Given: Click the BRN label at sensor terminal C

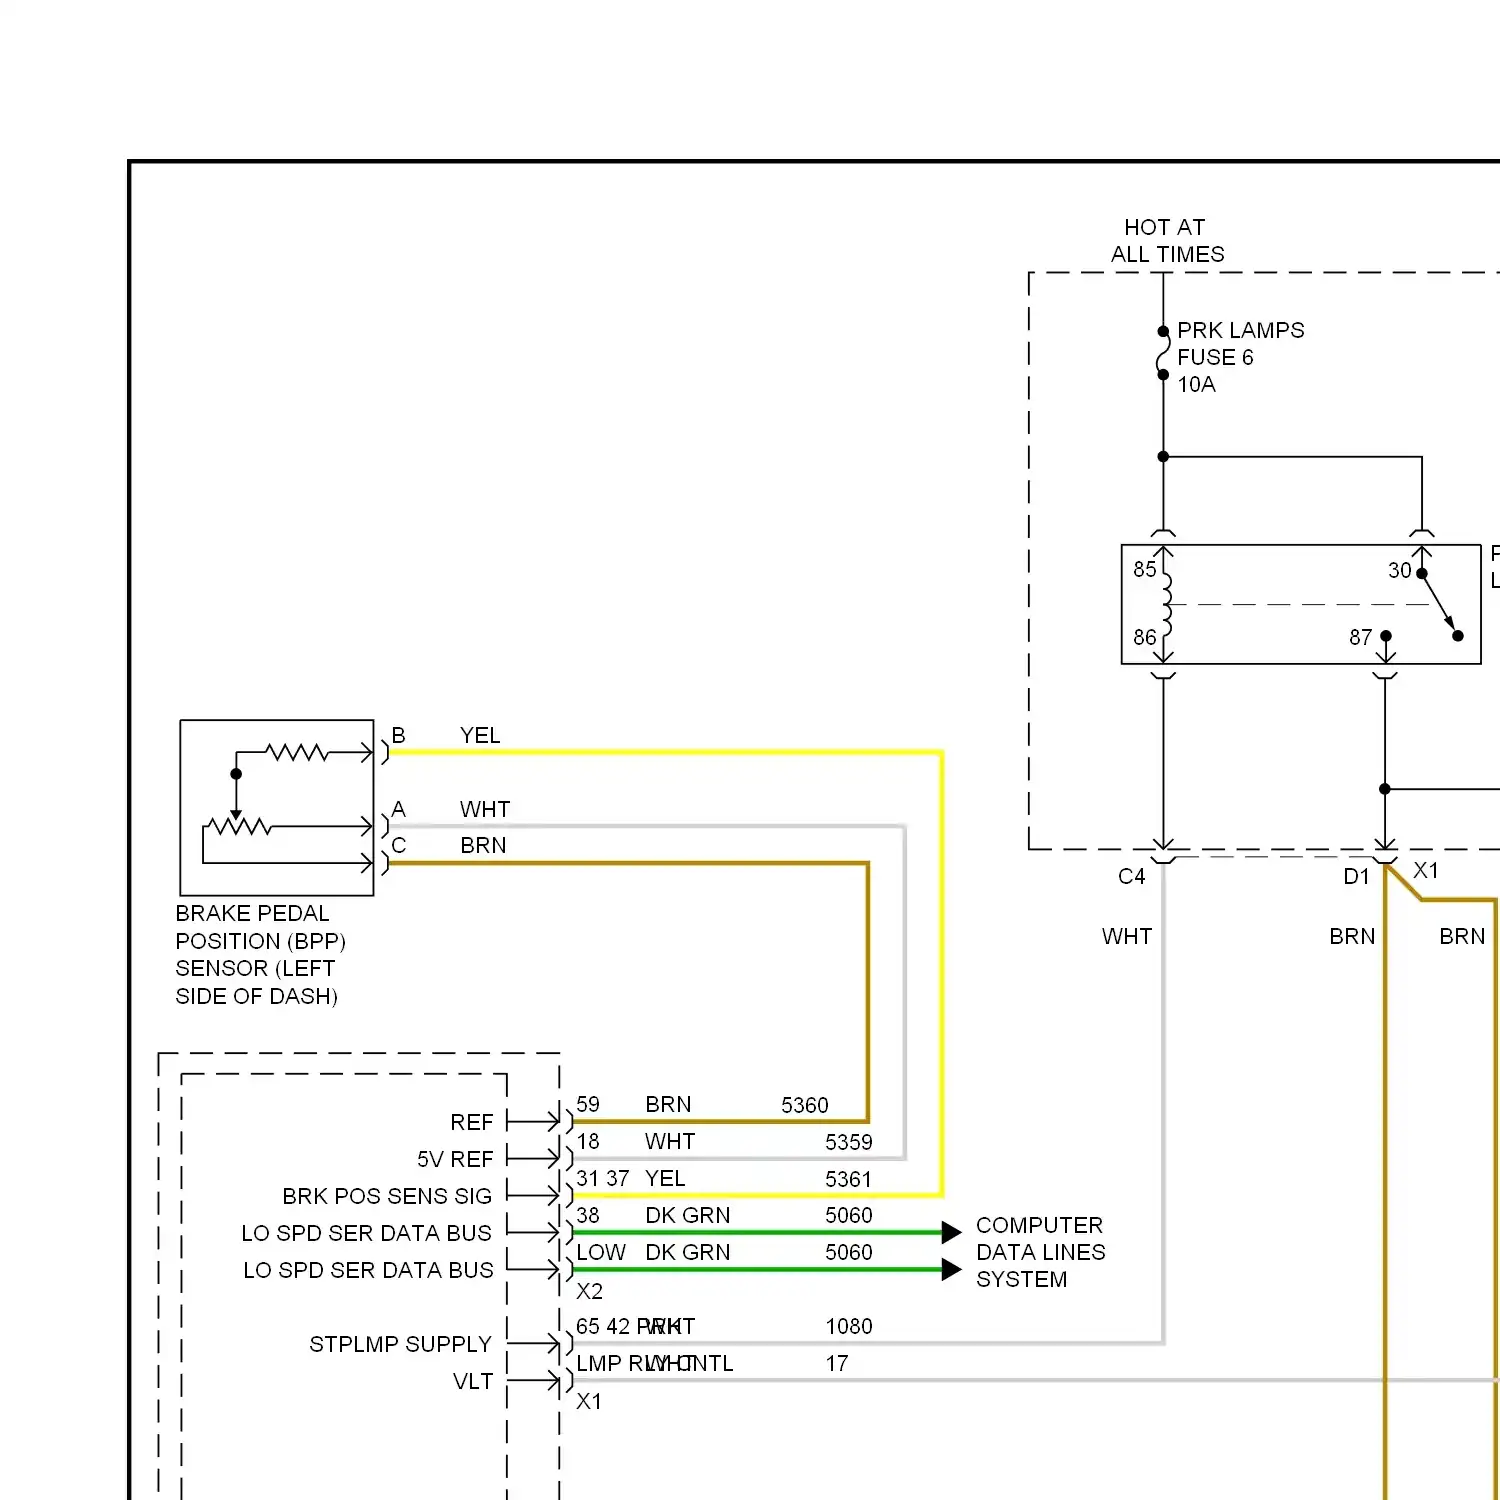Looking at the screenshot, I should pyautogui.click(x=483, y=846).
